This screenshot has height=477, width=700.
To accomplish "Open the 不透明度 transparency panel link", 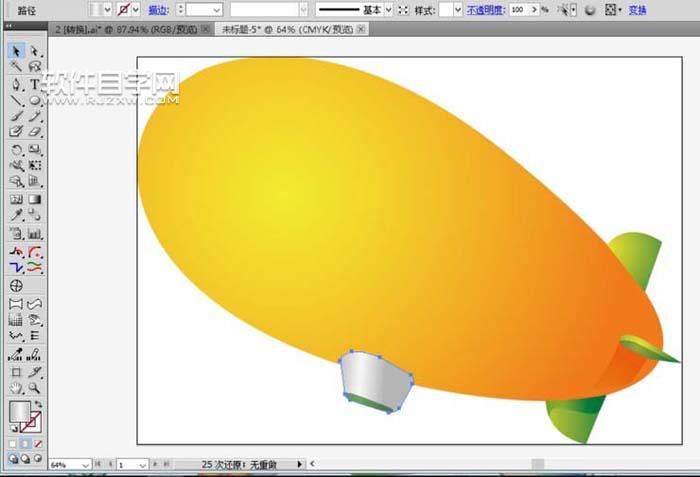I will (485, 10).
